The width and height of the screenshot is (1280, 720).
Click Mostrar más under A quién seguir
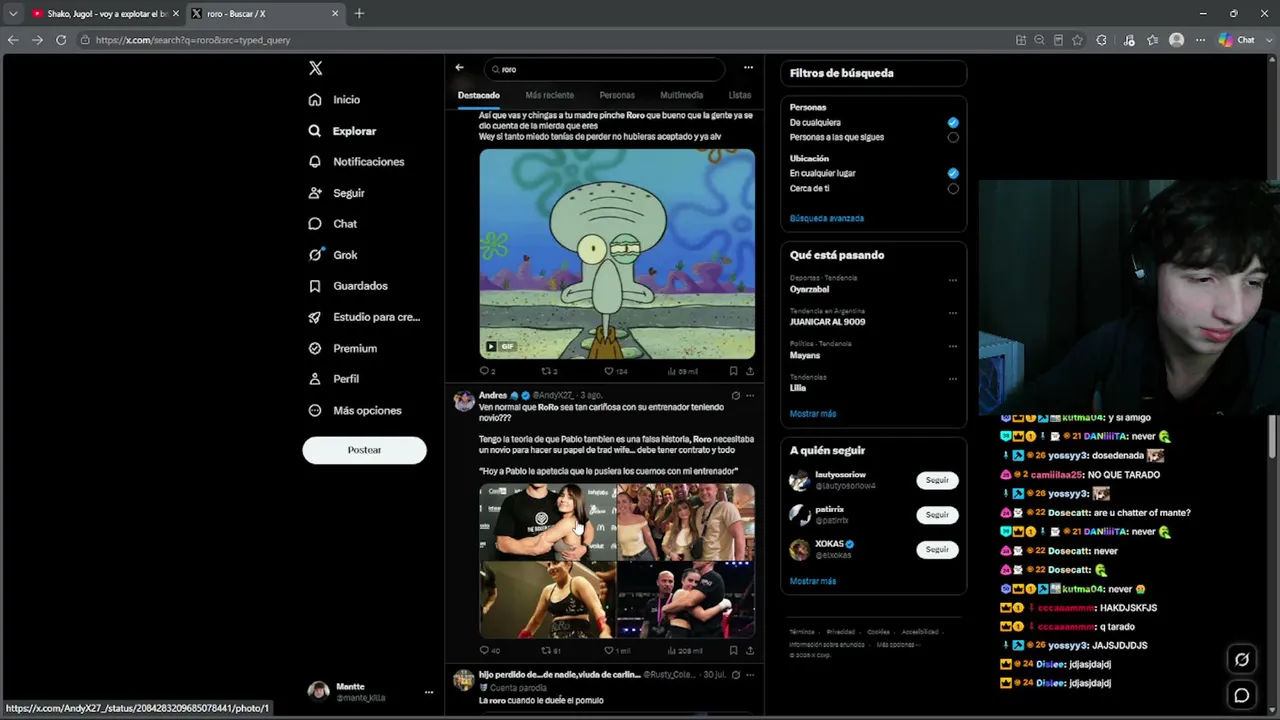pyautogui.click(x=813, y=581)
